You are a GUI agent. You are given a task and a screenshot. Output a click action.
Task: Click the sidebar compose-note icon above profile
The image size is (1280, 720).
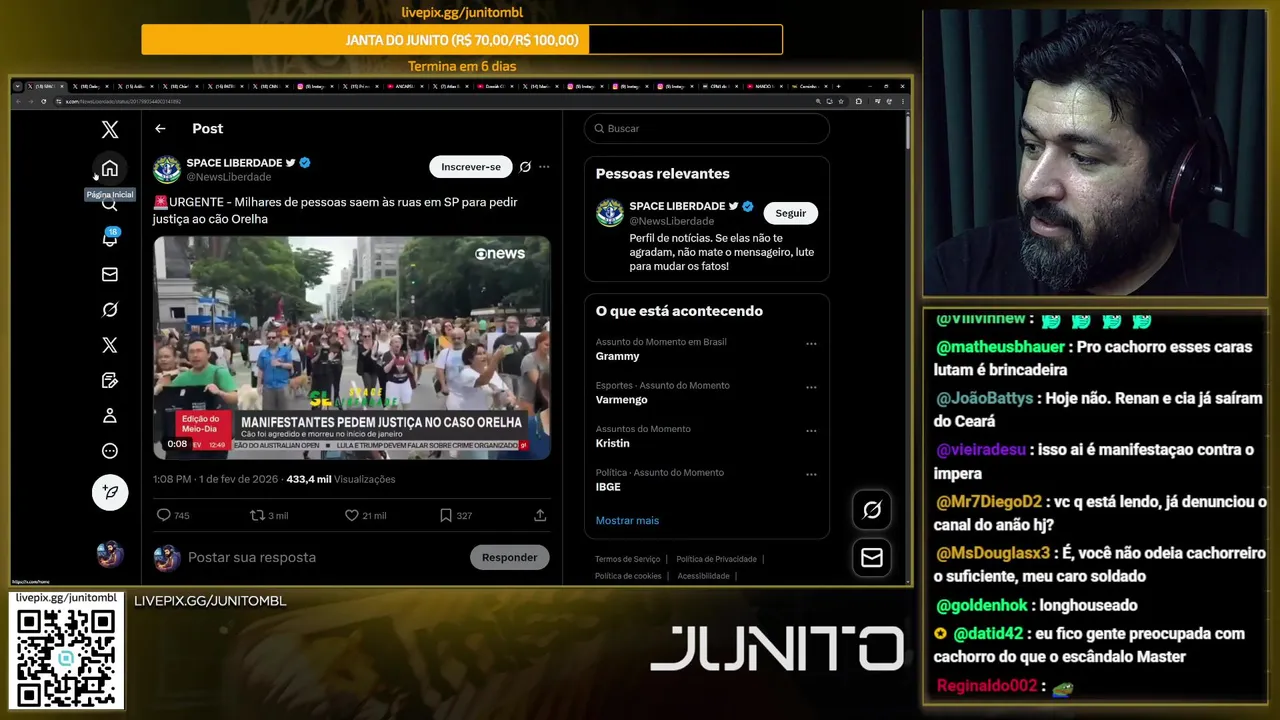[x=110, y=380]
